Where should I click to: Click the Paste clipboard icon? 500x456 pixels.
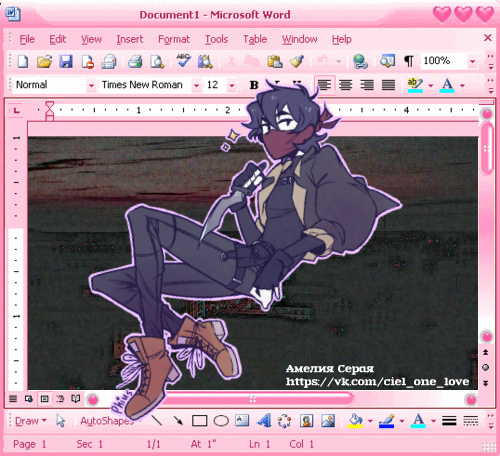[x=275, y=62]
